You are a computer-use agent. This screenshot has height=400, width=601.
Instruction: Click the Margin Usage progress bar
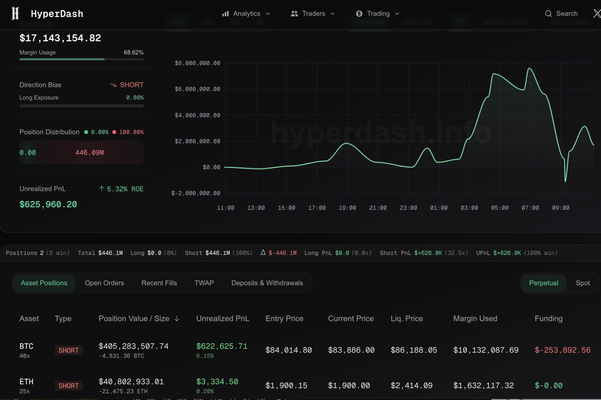tap(81, 59)
